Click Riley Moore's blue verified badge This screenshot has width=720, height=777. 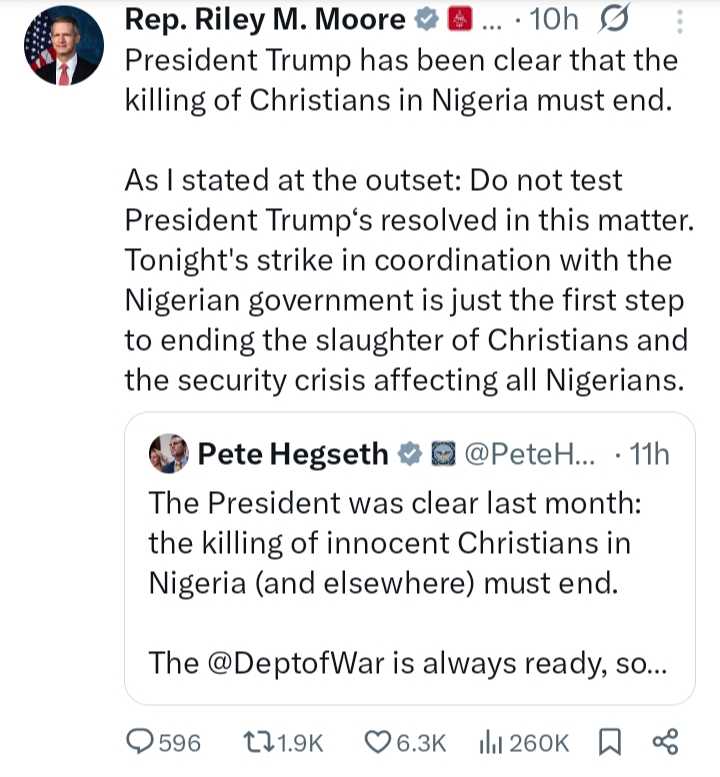(424, 20)
